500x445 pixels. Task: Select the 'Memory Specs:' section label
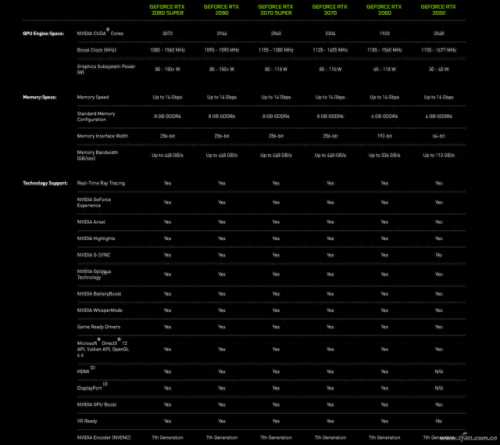[x=39, y=97]
